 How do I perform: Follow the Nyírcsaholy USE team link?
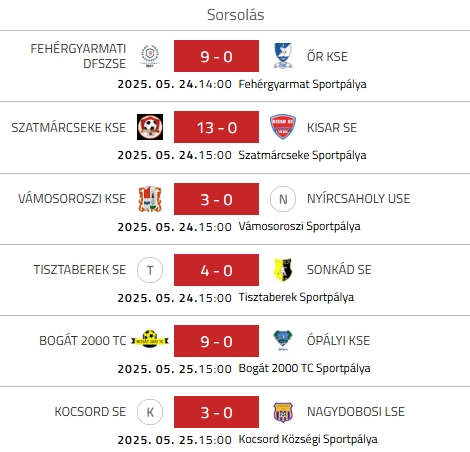(358, 199)
